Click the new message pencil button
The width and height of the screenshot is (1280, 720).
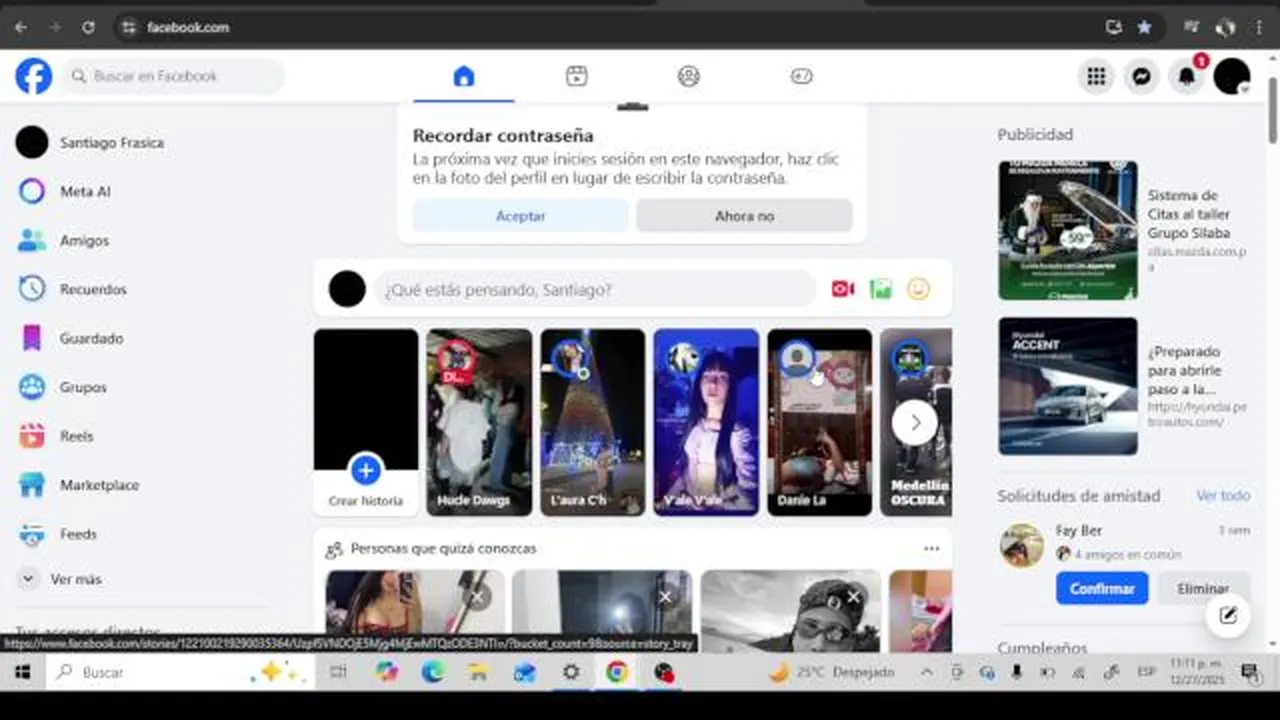pos(1228,616)
